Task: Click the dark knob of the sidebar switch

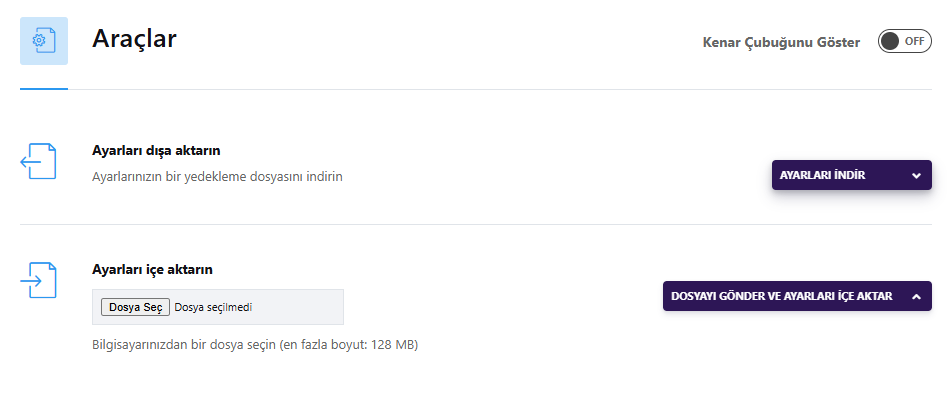Action: point(890,41)
